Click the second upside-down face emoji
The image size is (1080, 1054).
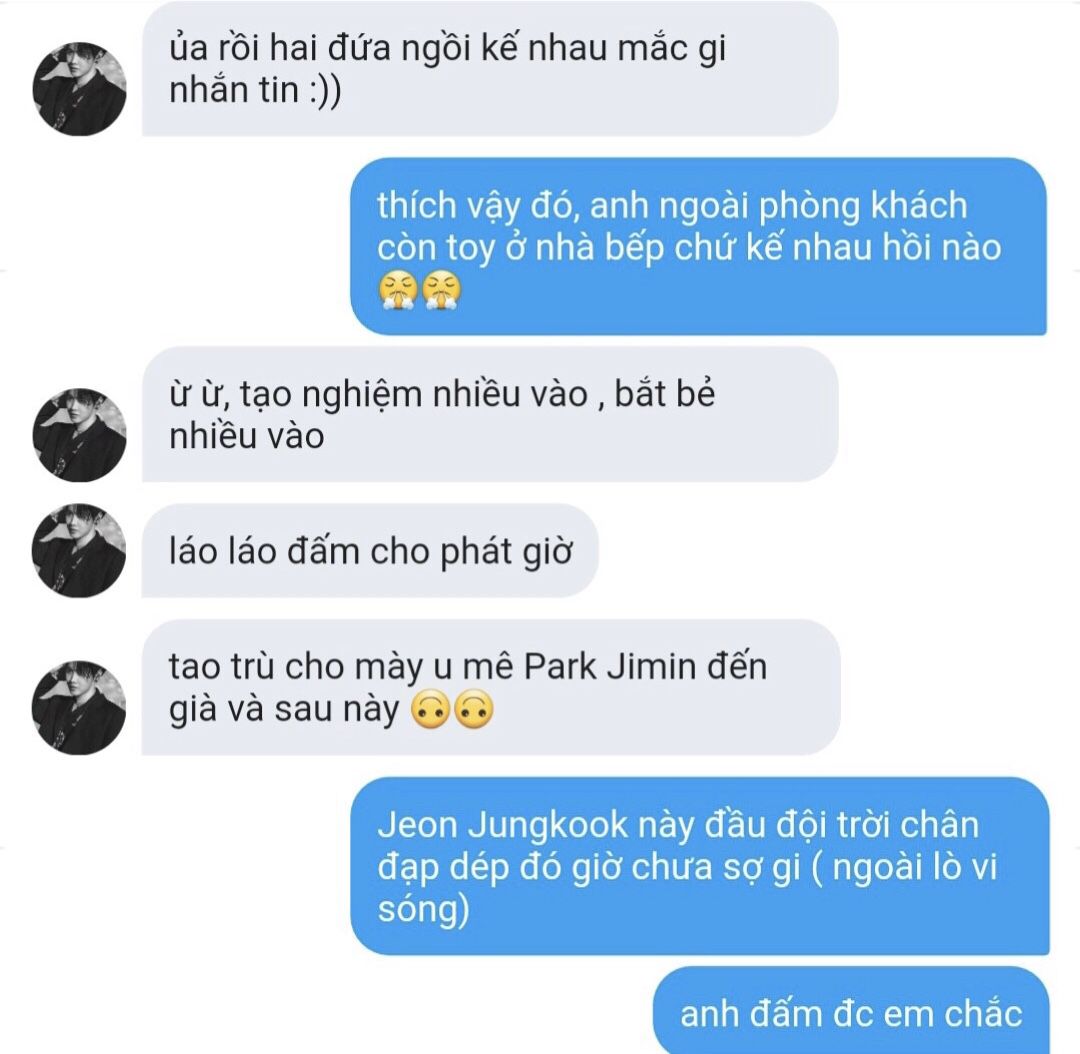473,710
